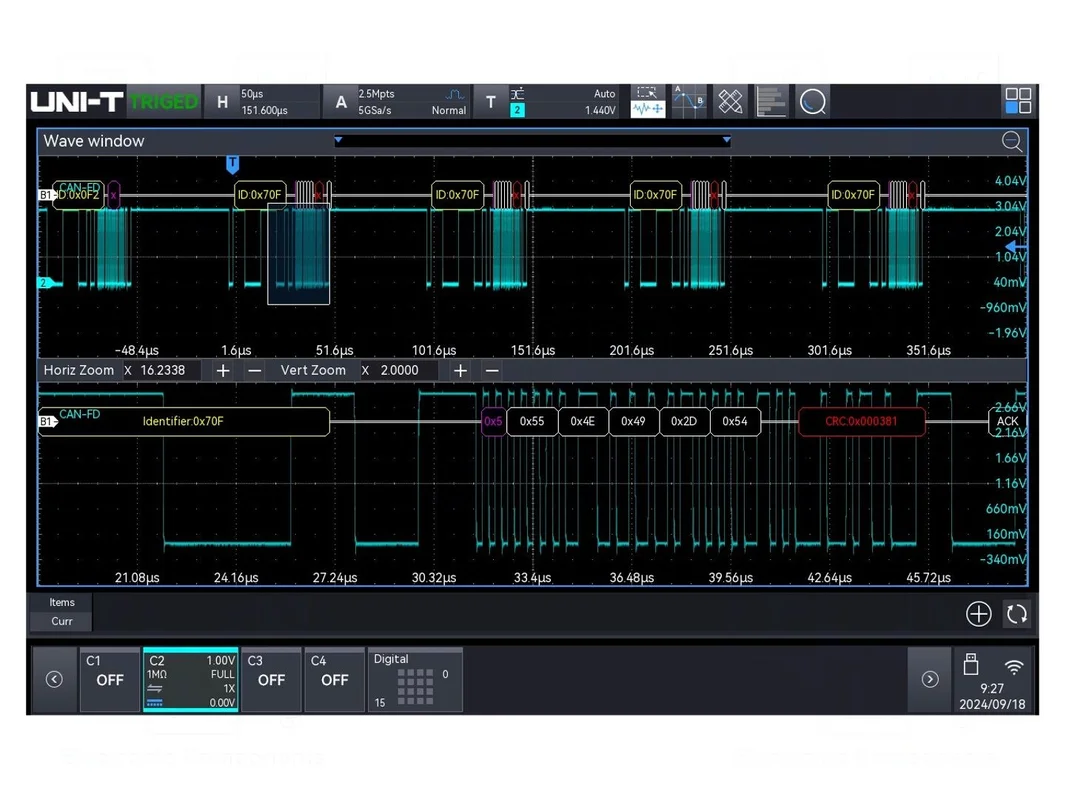Click the ruler and pencil measure icon
This screenshot has height=800, width=1066.
coord(730,102)
